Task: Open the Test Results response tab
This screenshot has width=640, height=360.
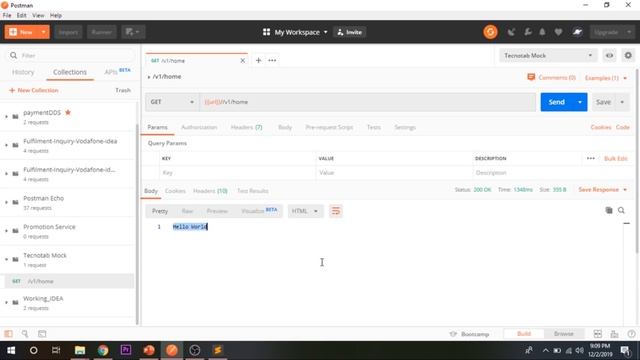Action: [253, 191]
